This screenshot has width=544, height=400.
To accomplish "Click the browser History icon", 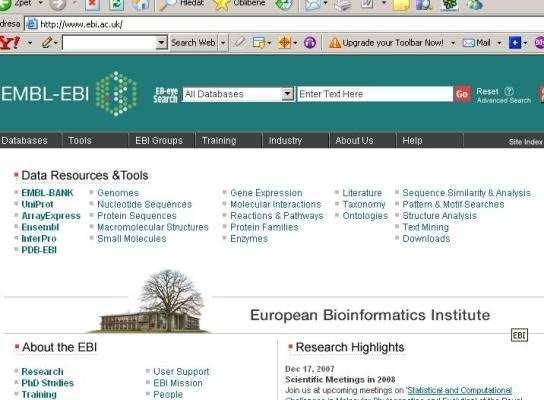I will 284,4.
